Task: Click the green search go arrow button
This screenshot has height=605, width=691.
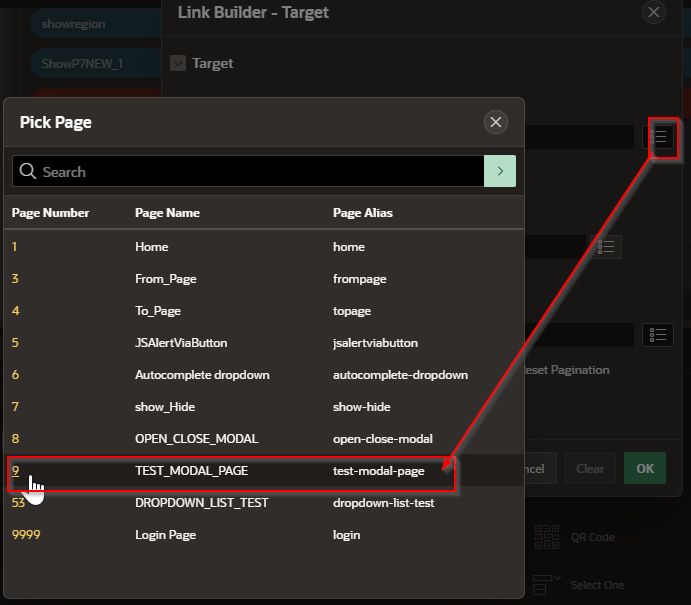Action: click(500, 171)
